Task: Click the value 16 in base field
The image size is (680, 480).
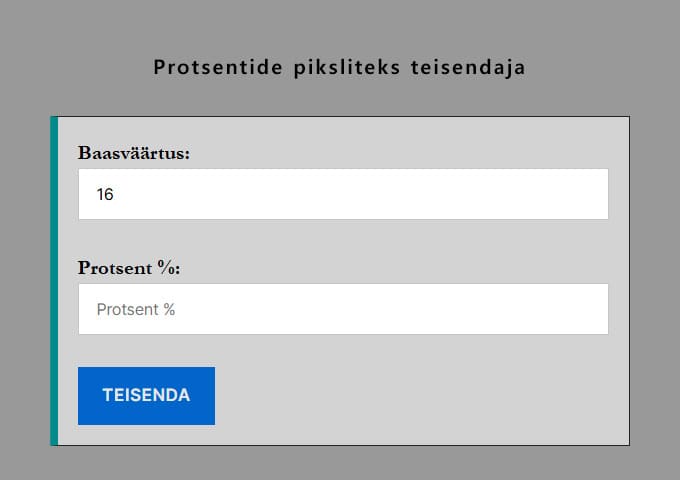Action: [x=105, y=195]
